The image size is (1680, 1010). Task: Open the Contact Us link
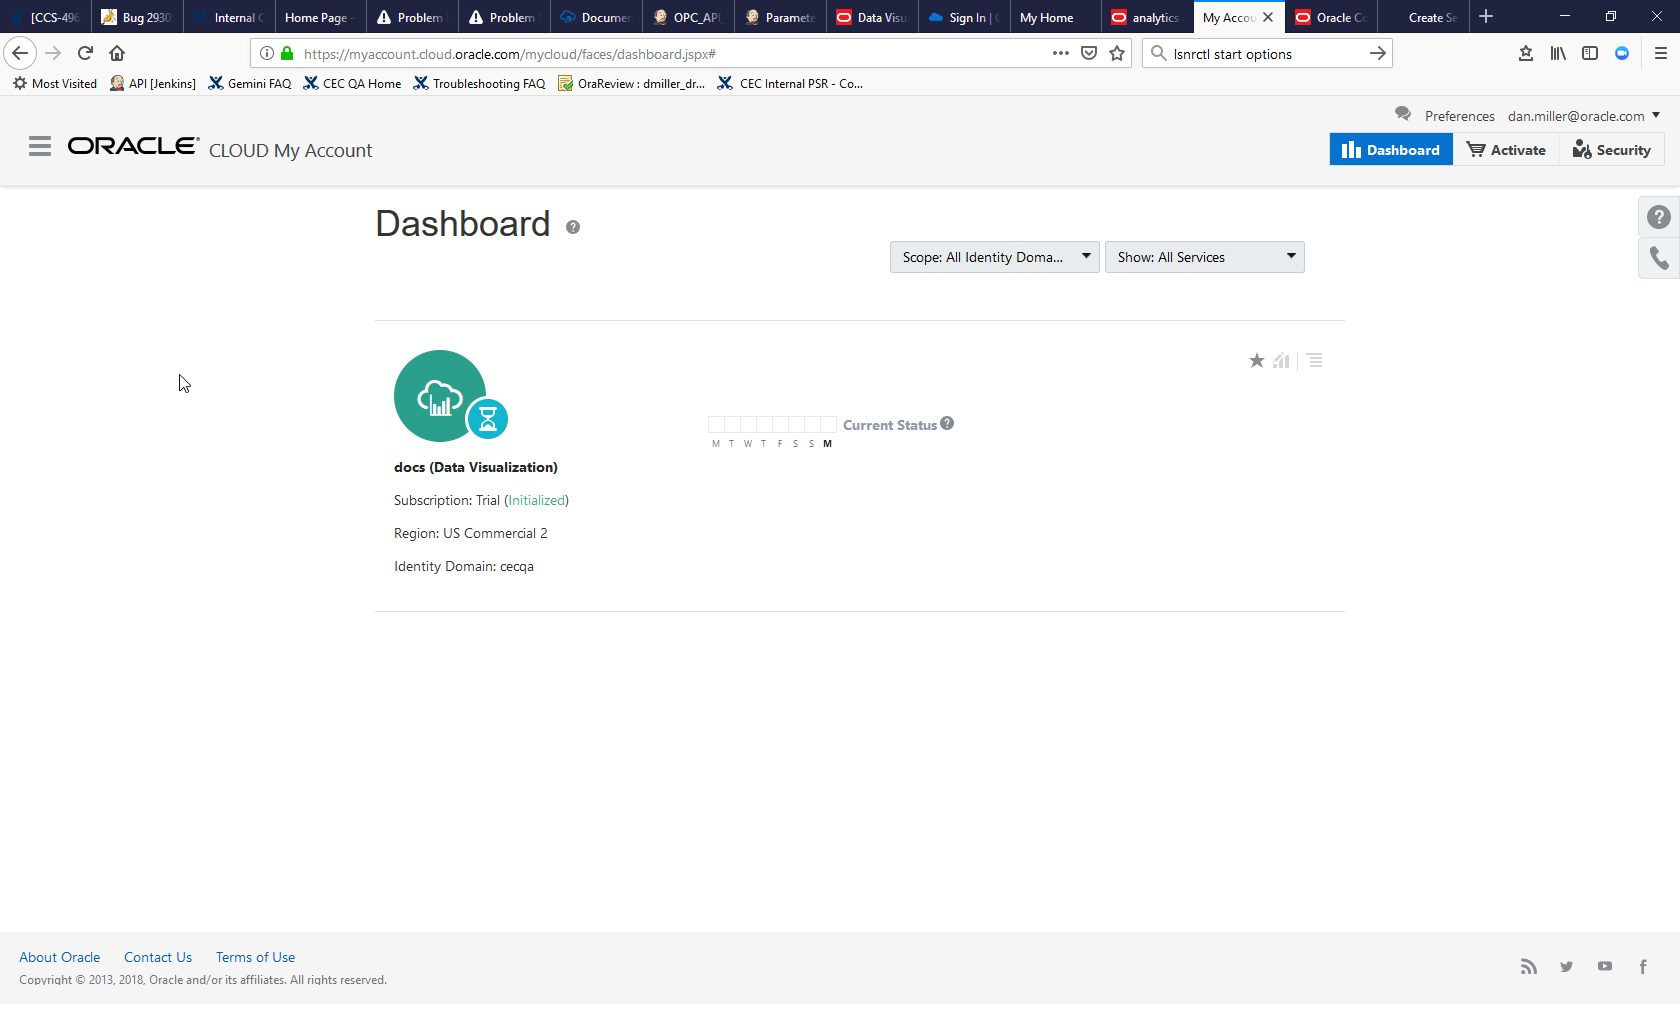point(158,957)
